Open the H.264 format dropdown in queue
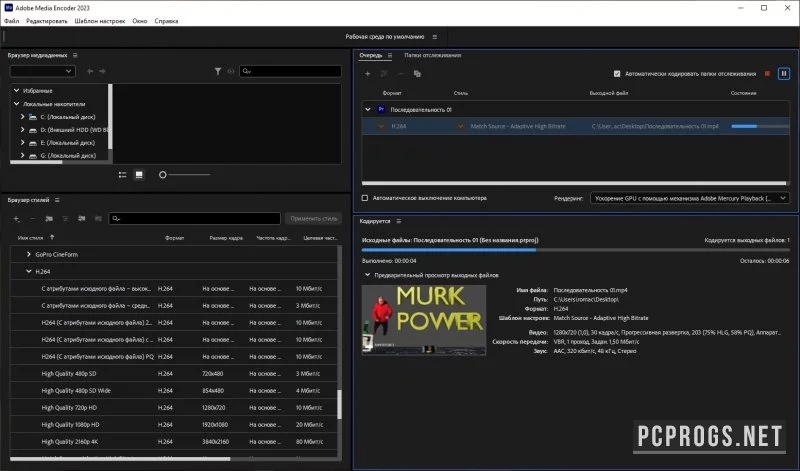Screen dimensions: 800x471 pos(381,126)
